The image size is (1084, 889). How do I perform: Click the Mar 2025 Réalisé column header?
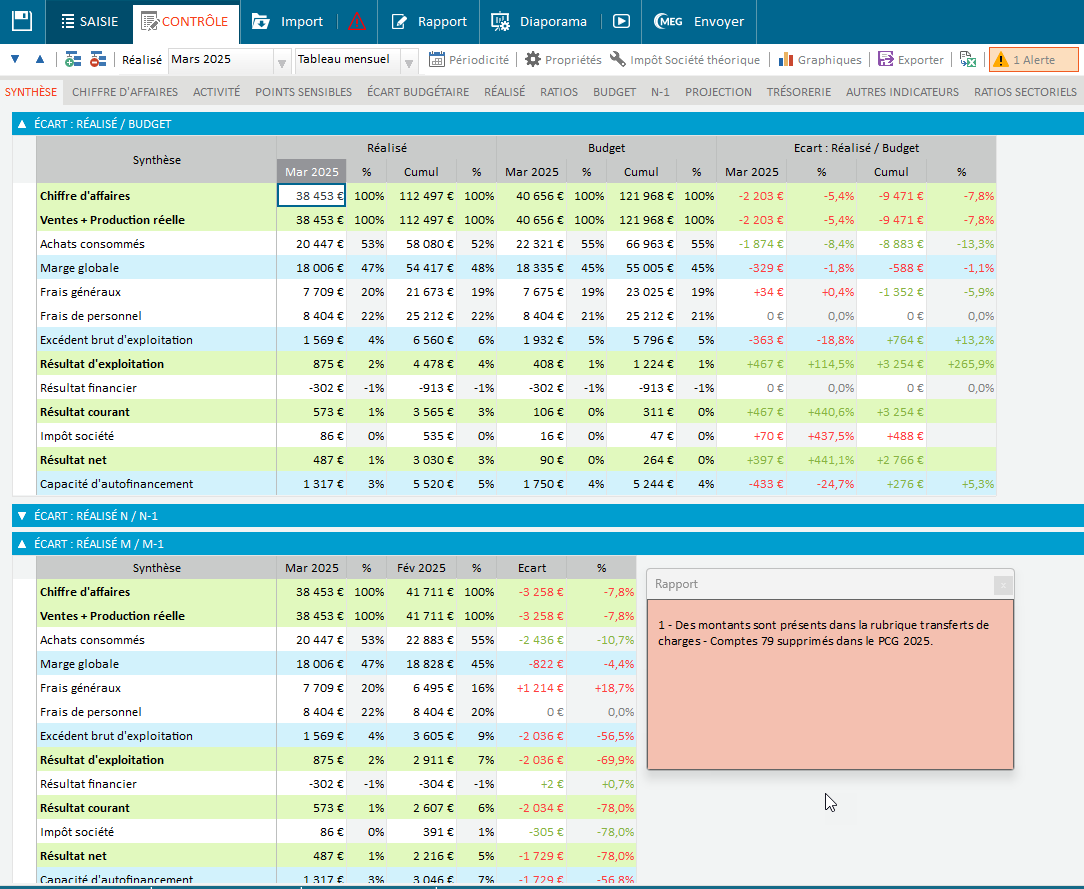click(312, 171)
